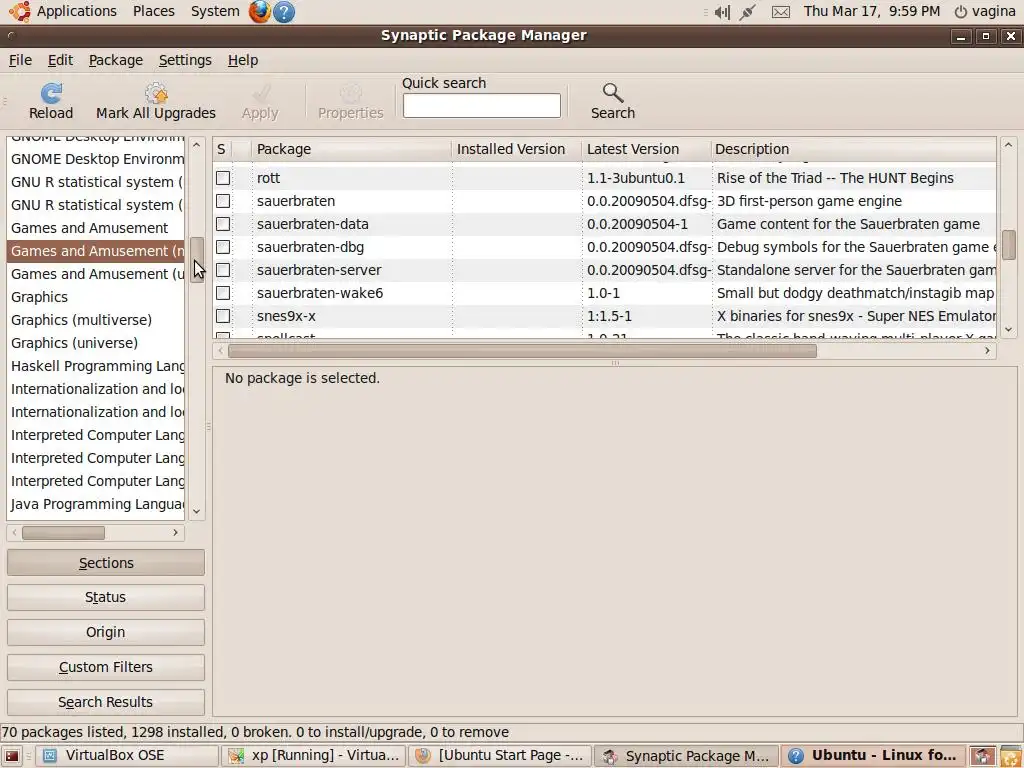Viewport: 1024px width, 768px height.
Task: Open the File menu
Action: pos(20,60)
